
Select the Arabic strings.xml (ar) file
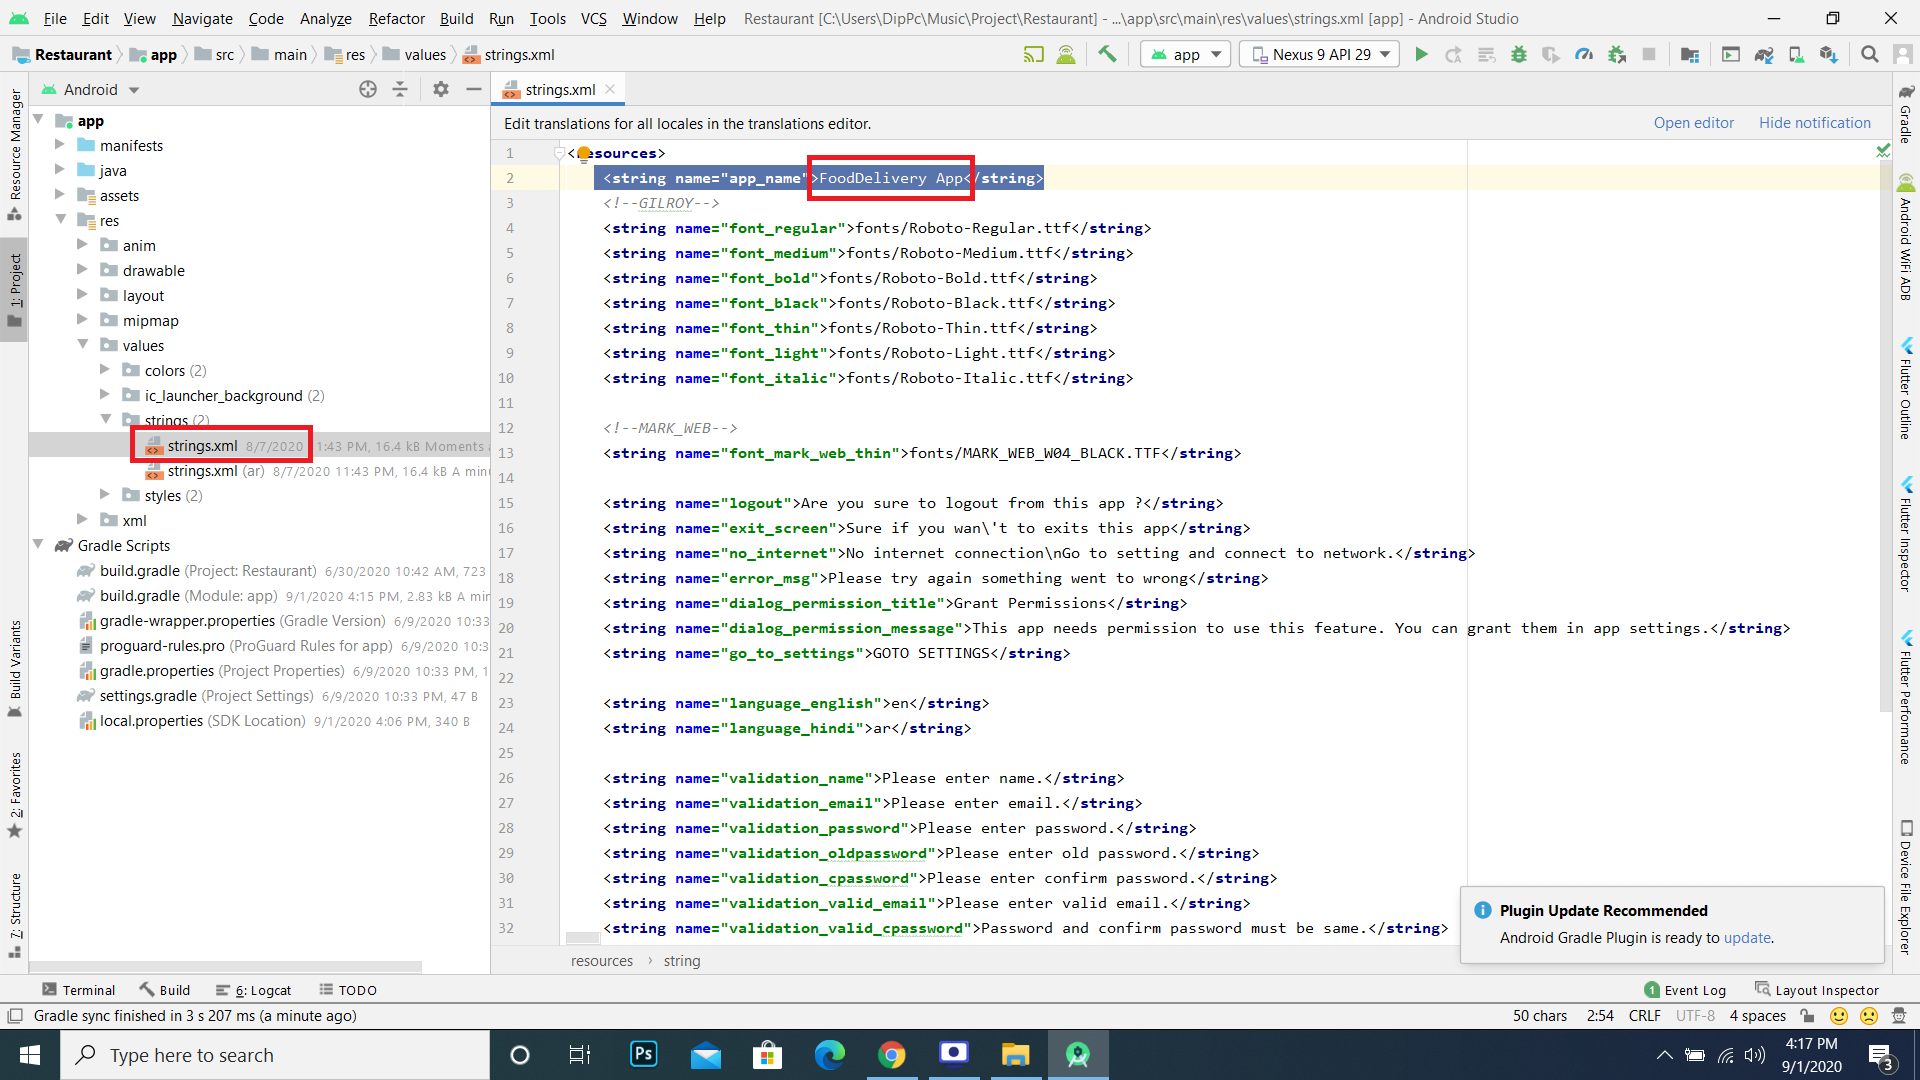pos(202,471)
